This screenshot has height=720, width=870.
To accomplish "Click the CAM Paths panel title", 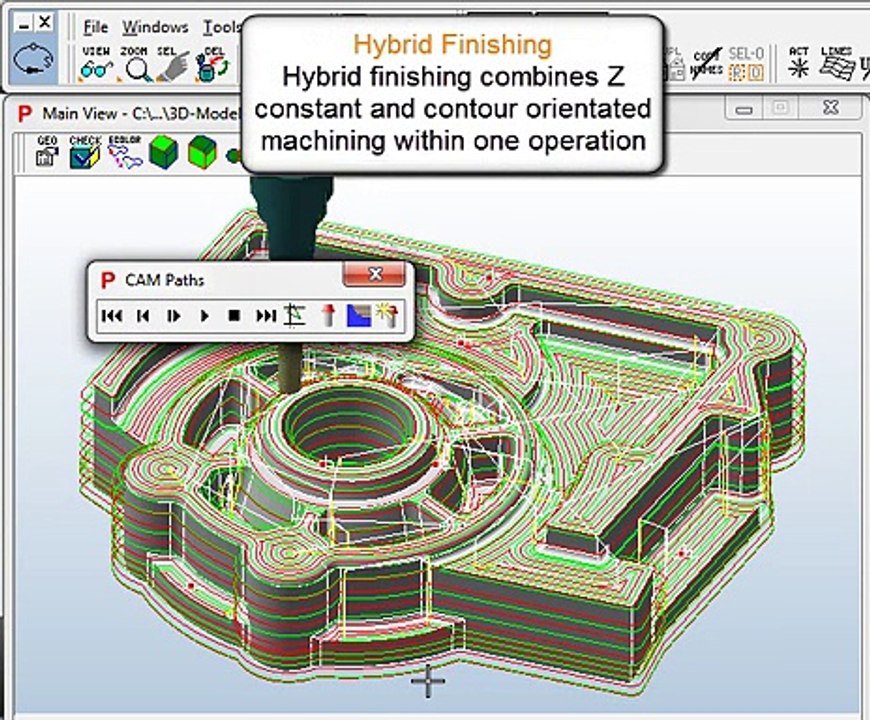I will point(165,280).
